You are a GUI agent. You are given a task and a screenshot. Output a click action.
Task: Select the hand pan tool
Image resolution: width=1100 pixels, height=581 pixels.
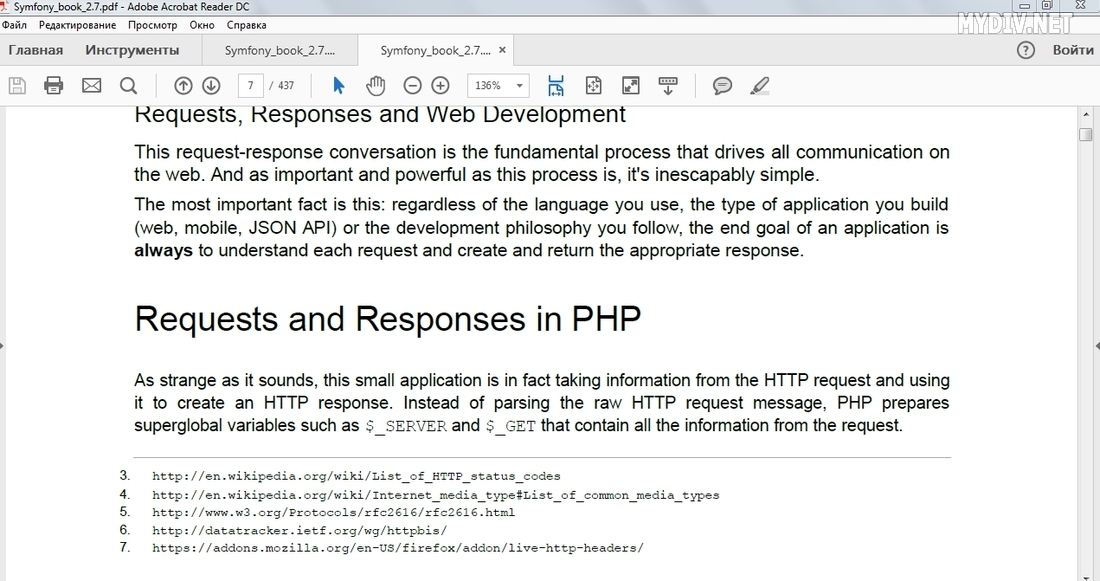[375, 86]
